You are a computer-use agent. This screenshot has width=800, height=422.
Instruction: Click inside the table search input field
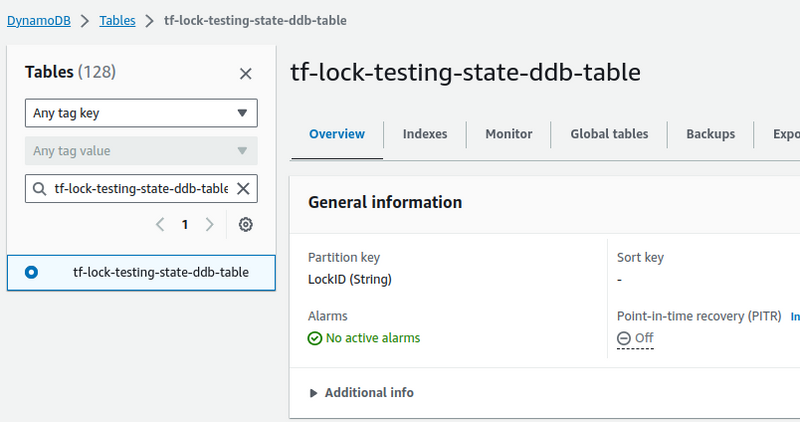click(x=140, y=189)
